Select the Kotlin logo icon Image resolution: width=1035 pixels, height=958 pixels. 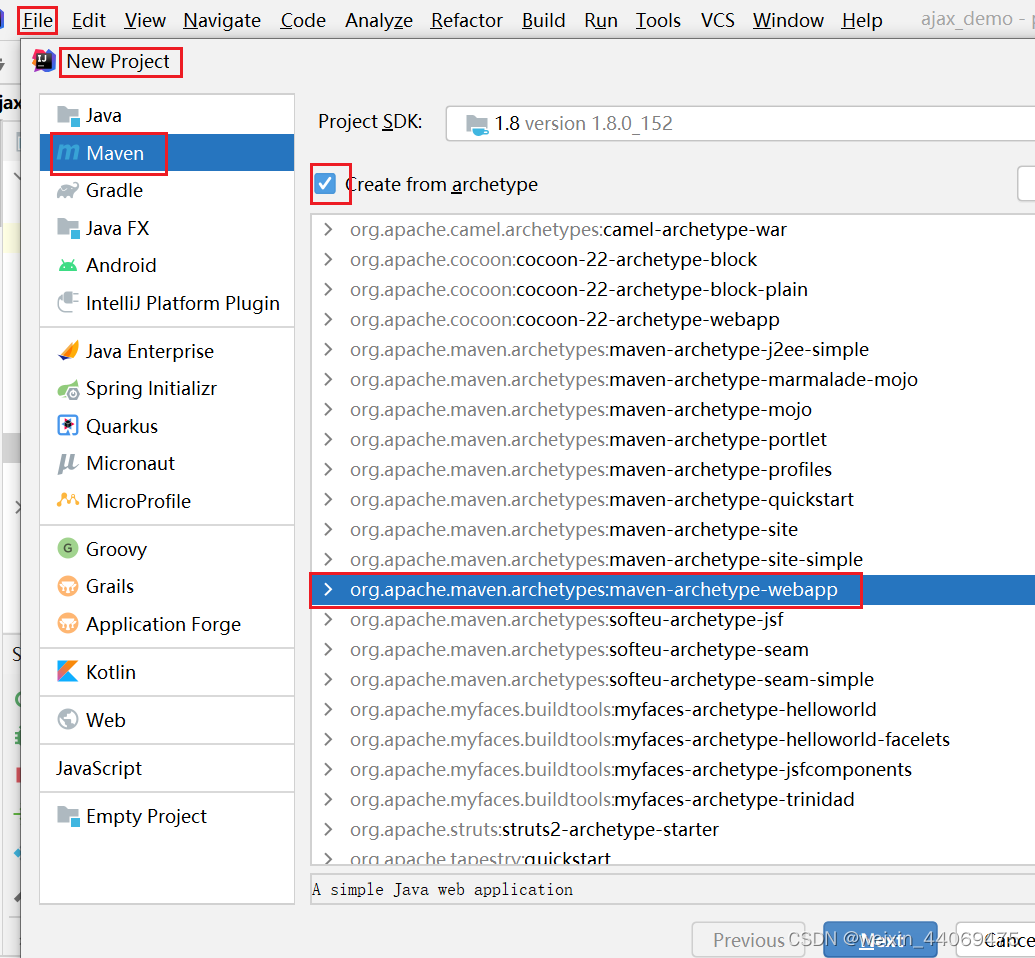pyautogui.click(x=68, y=672)
